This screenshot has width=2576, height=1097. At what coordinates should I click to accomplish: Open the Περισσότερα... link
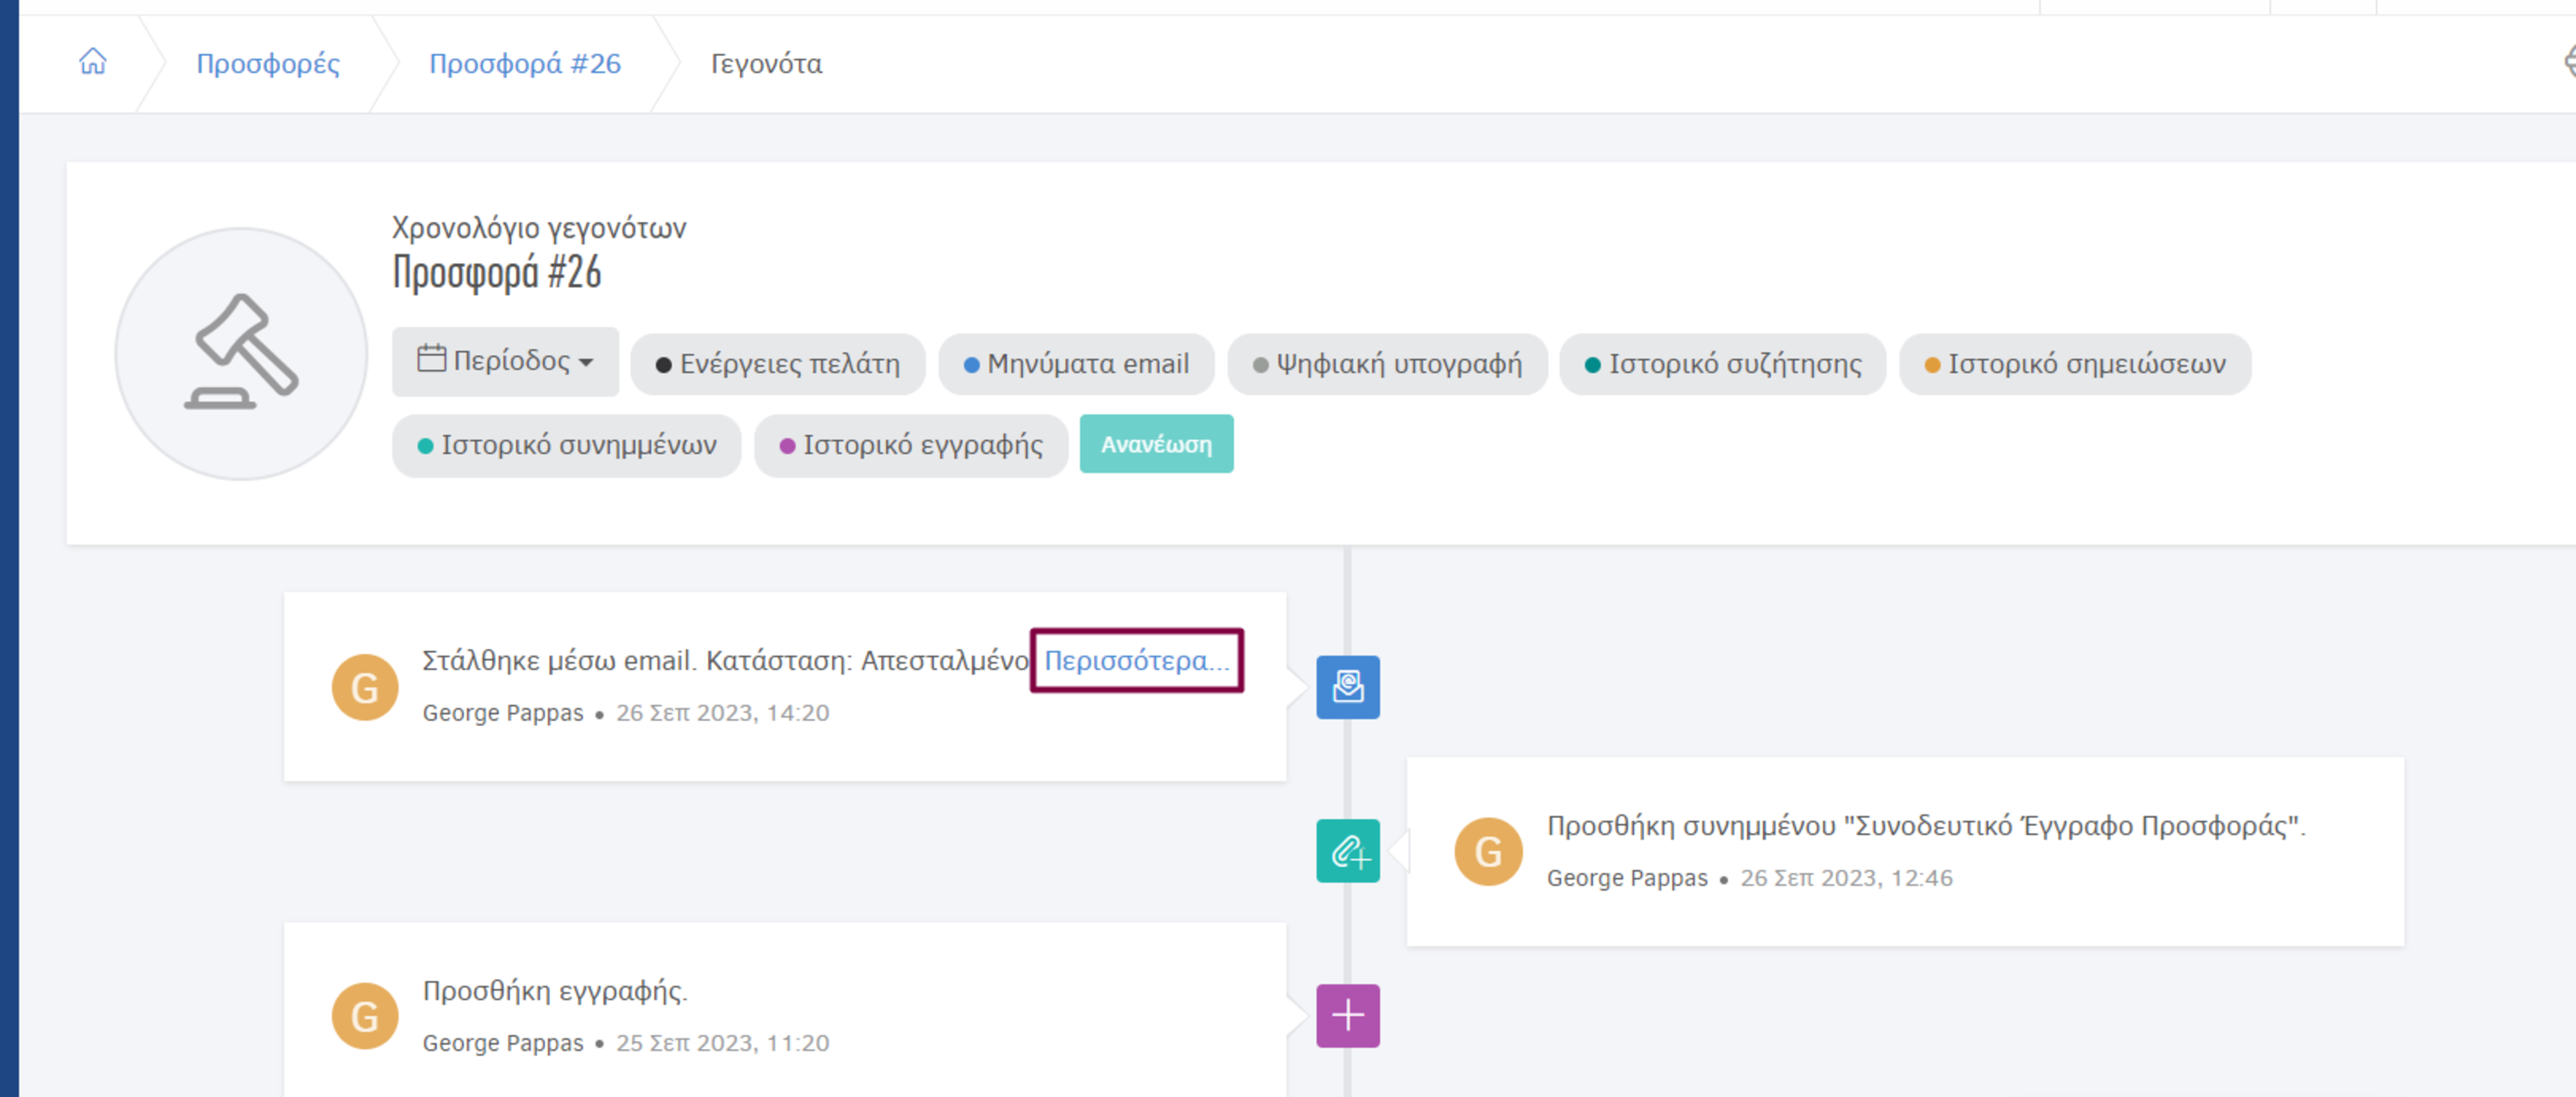(x=1137, y=660)
